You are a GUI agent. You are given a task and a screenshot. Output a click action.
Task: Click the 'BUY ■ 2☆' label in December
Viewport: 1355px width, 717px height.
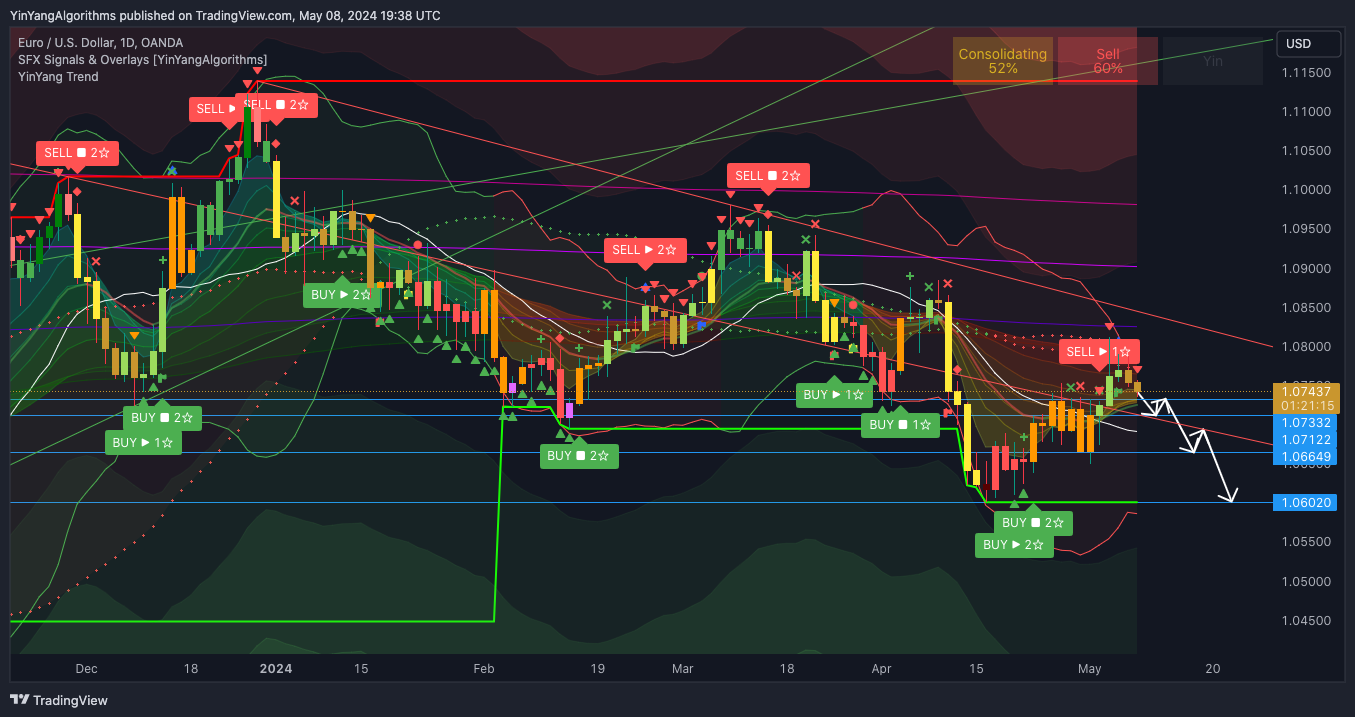(162, 418)
